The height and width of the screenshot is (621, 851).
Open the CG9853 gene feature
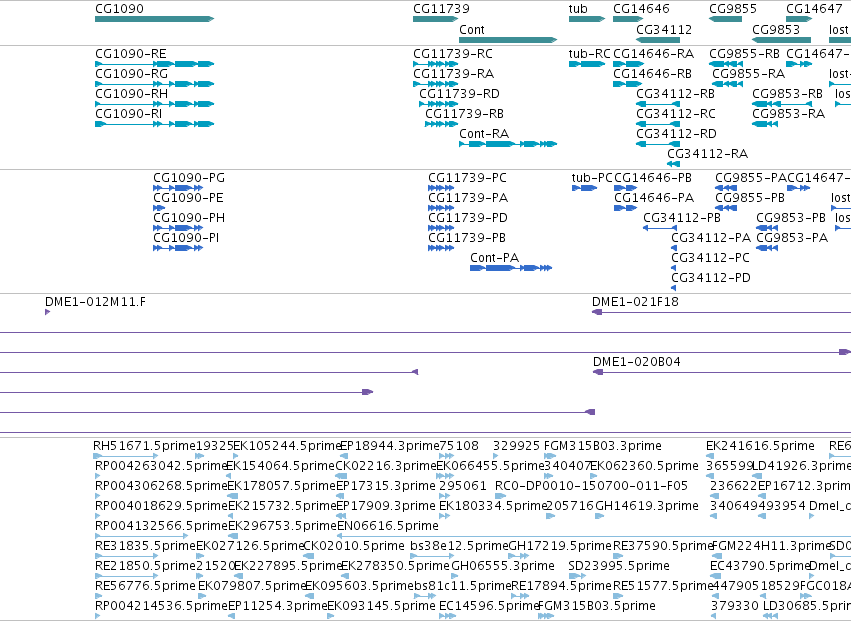coord(782,40)
